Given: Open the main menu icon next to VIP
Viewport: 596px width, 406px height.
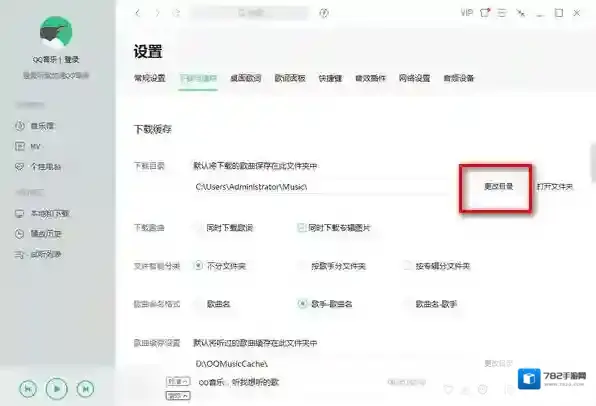Looking at the screenshot, I should point(502,13).
